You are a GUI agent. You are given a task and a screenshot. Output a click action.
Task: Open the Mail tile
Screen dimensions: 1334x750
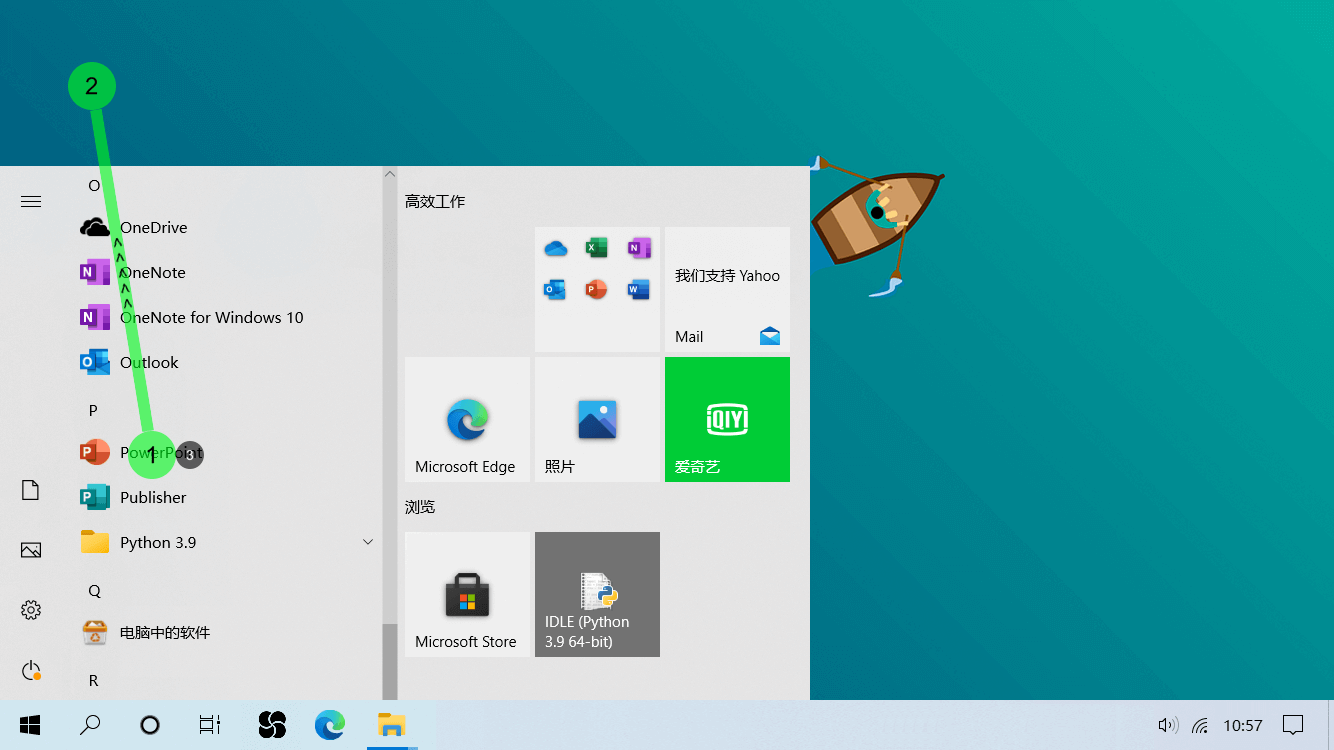727,289
